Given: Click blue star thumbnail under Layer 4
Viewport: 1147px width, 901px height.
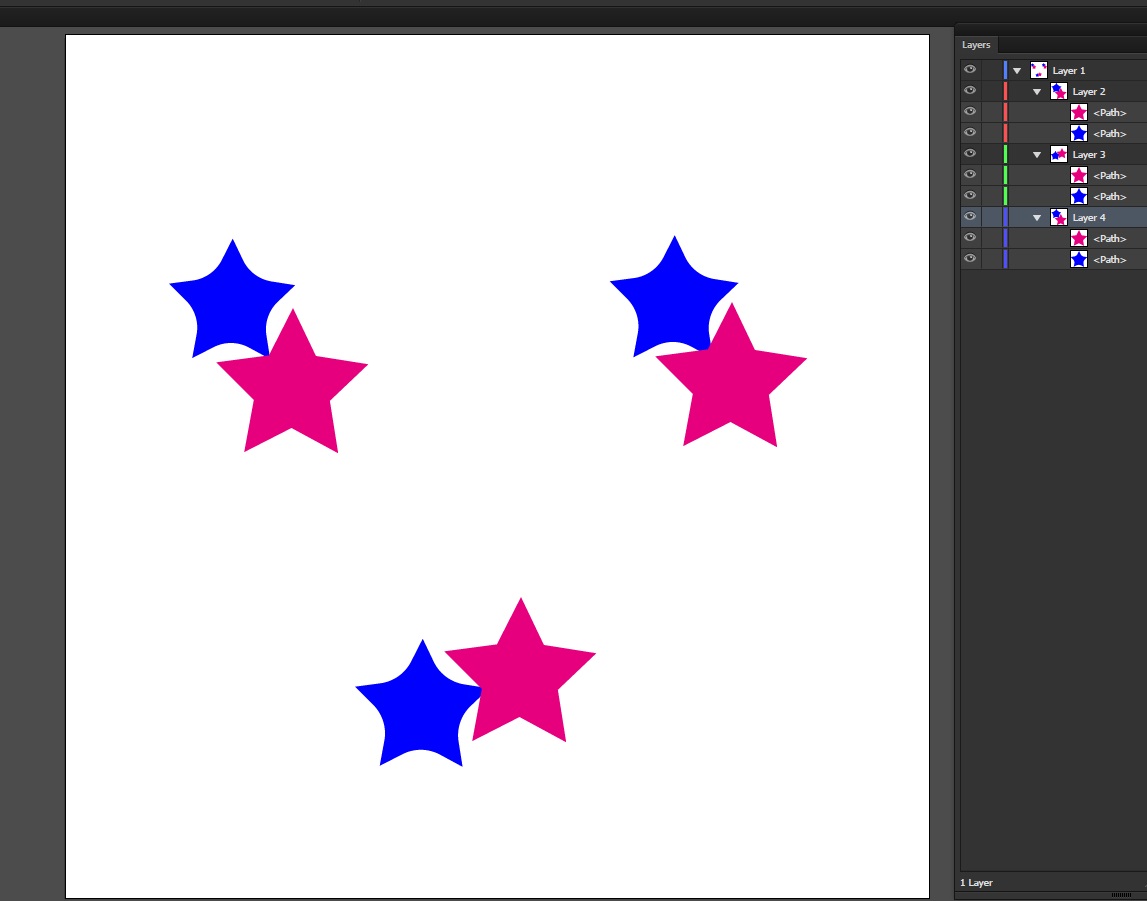Looking at the screenshot, I should click(1079, 259).
